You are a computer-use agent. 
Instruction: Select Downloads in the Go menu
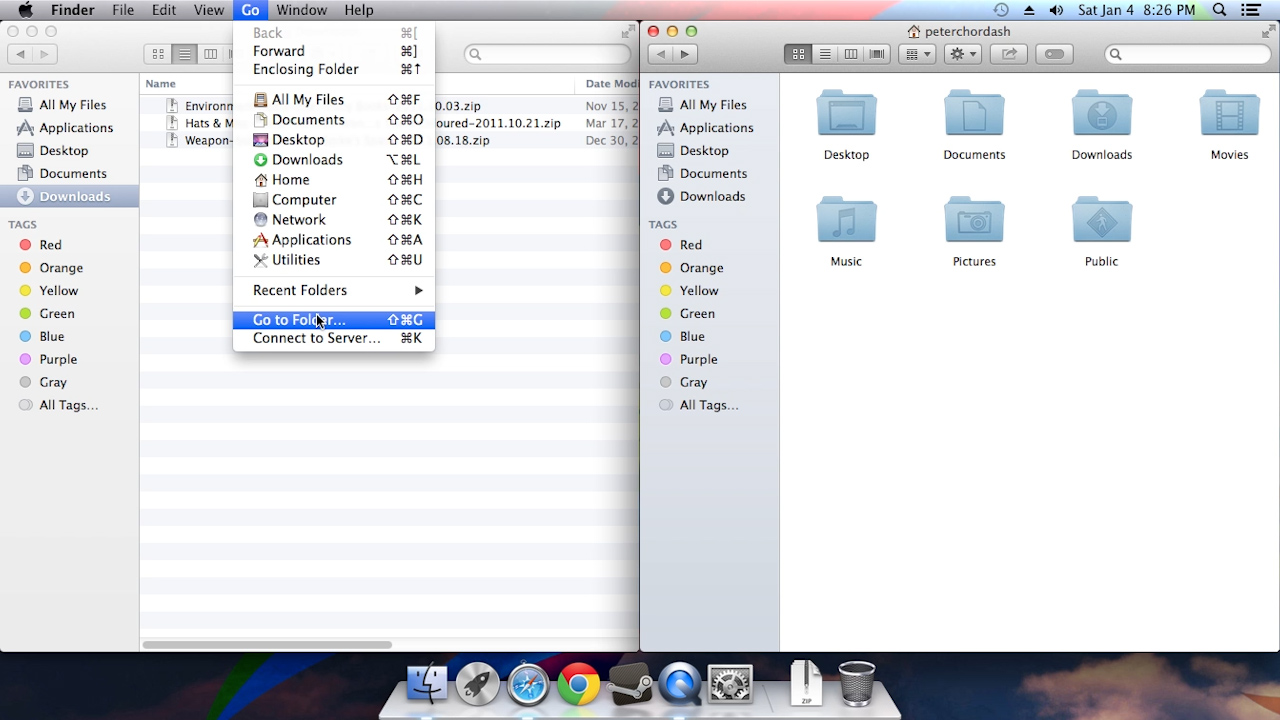tap(334, 160)
